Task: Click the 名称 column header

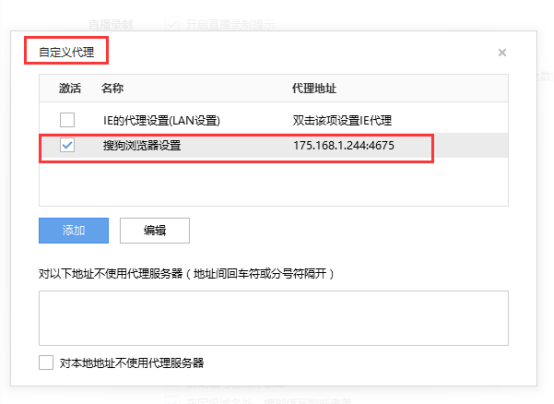Action: coord(112,88)
